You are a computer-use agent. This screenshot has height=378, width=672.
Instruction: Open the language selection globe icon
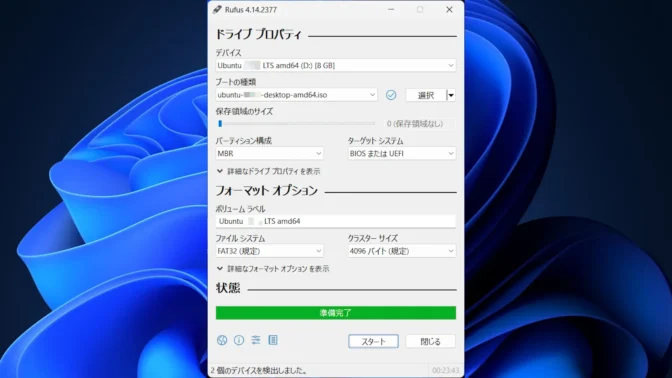pos(222,340)
